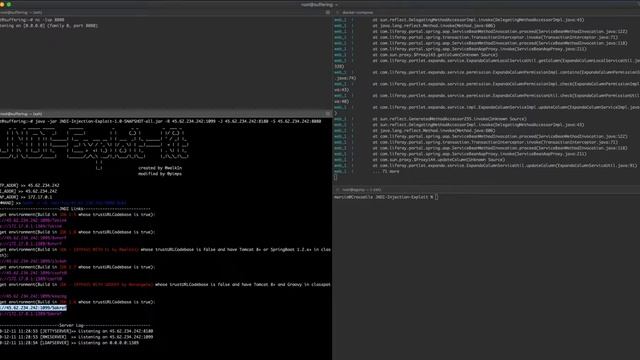Select the docker-compose pane title
Viewport: 640px width, 360px height.
[x=358, y=13]
